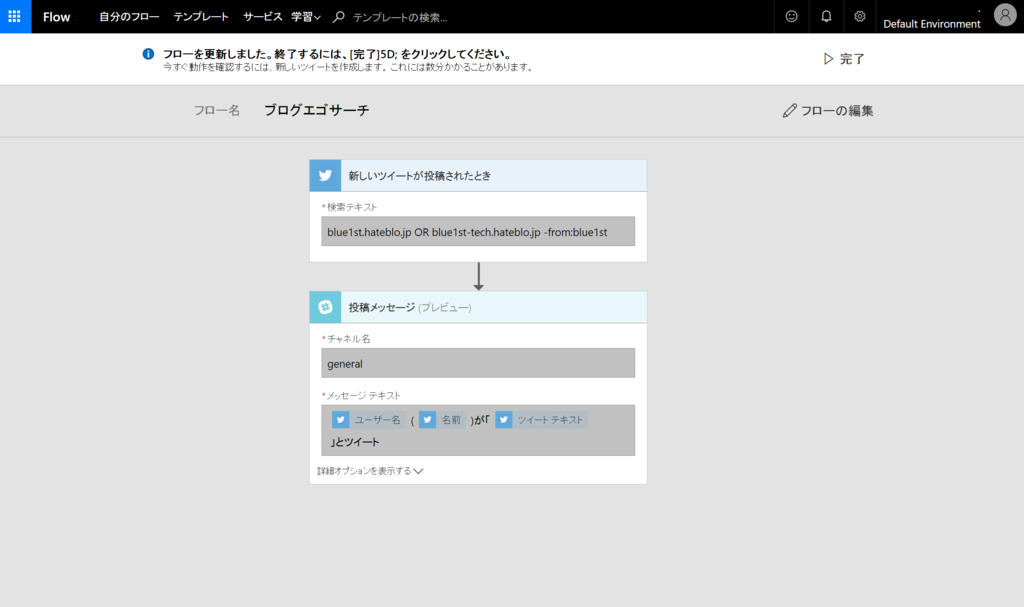Screen dimensions: 1024x607
Task: Click the ツイート テキスト token icon
Action: (x=504, y=419)
